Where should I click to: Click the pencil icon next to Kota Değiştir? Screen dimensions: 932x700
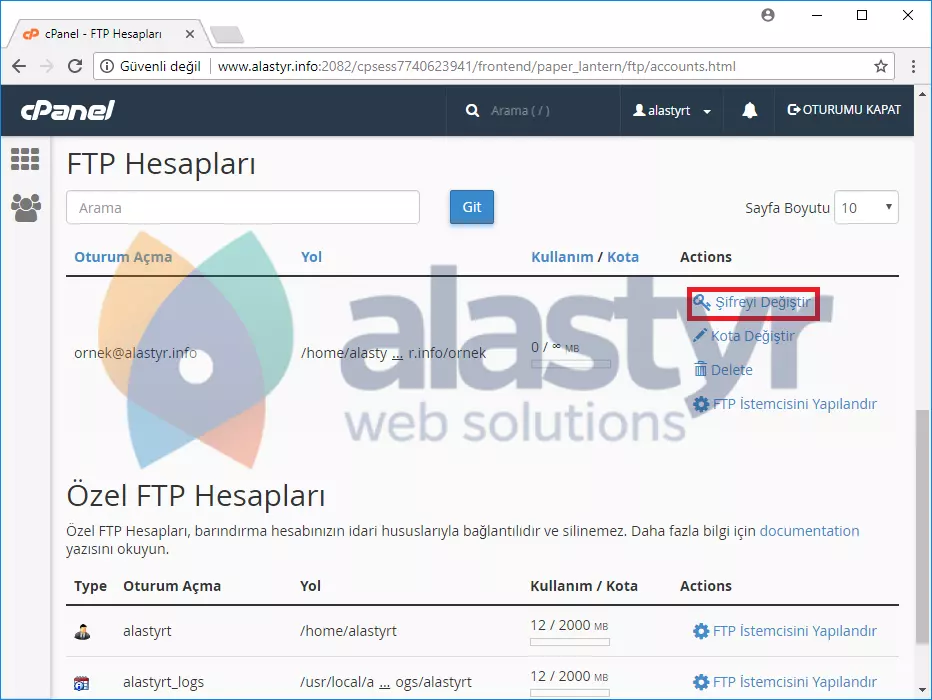pos(701,335)
